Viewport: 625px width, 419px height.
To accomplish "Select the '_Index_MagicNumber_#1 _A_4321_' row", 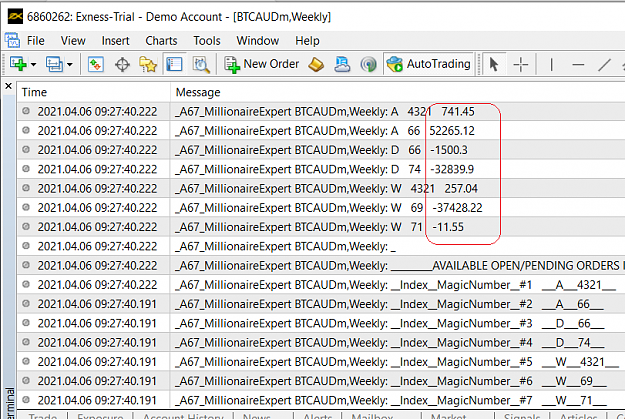I will click(321, 285).
